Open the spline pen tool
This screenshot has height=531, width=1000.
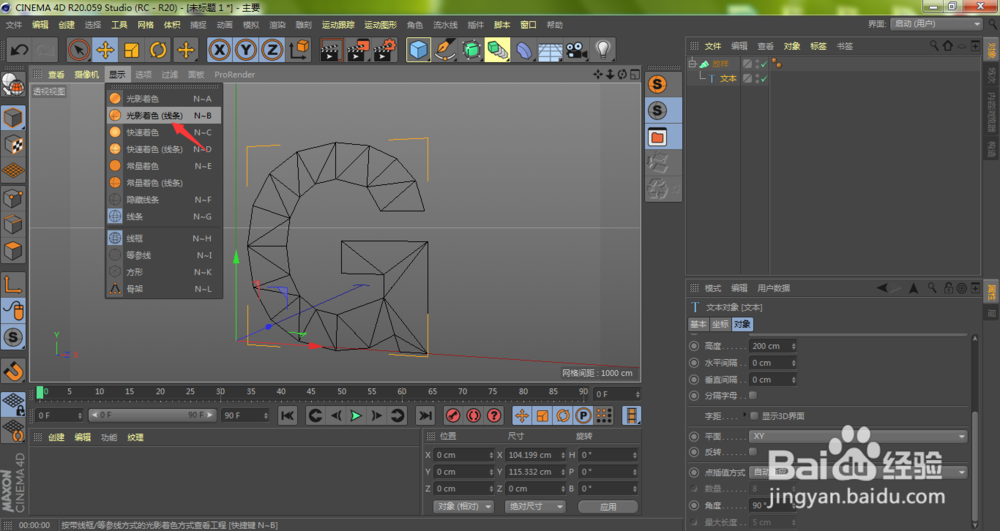(x=445, y=50)
